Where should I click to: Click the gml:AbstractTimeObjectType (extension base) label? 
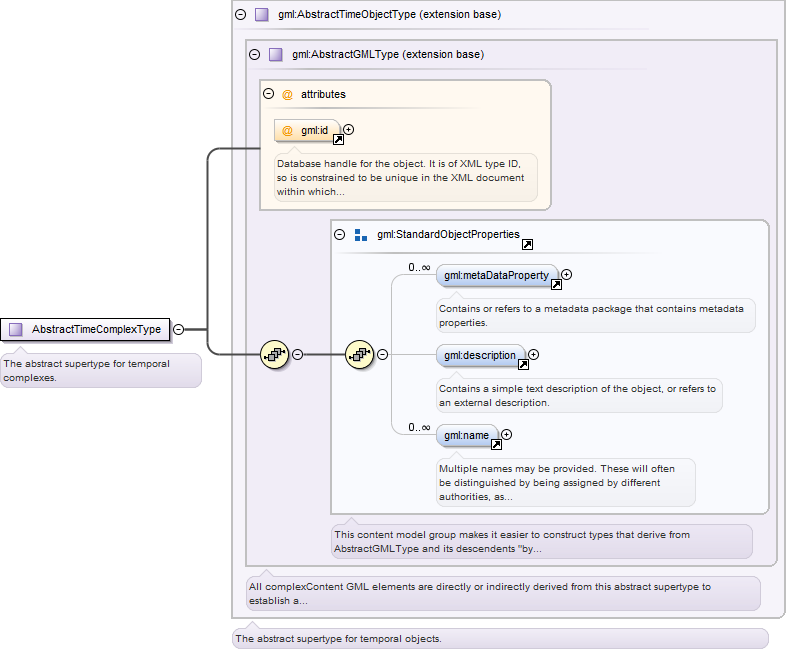[x=389, y=15]
